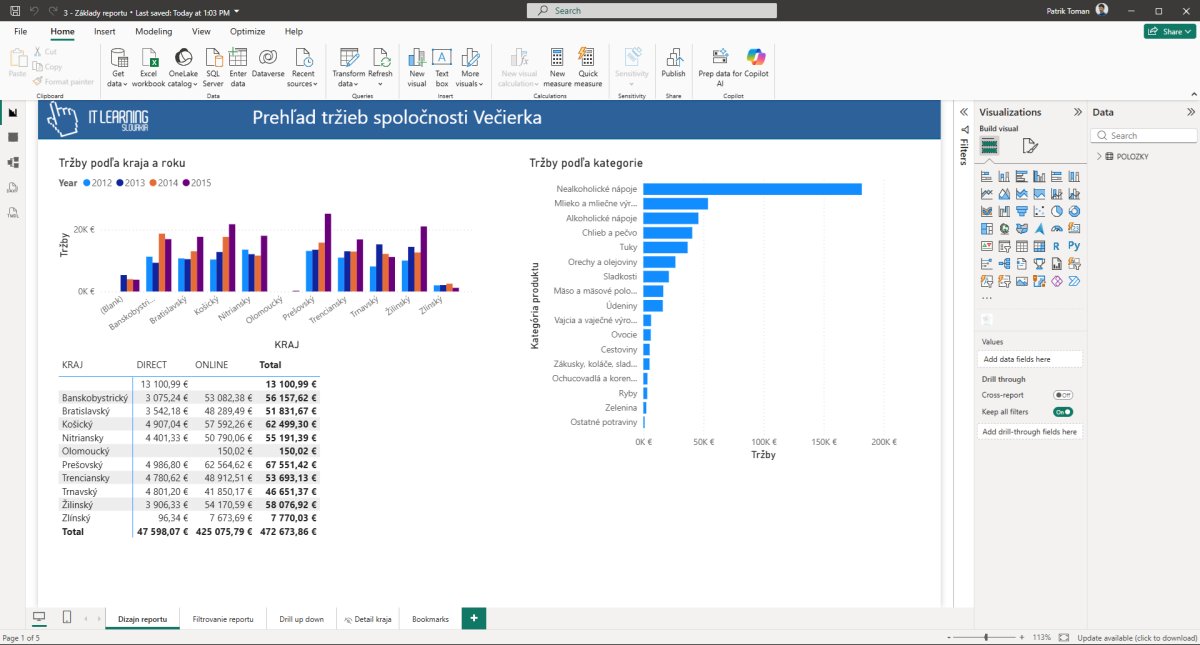Click the Share button
The image size is (1200, 645).
pos(1166,32)
